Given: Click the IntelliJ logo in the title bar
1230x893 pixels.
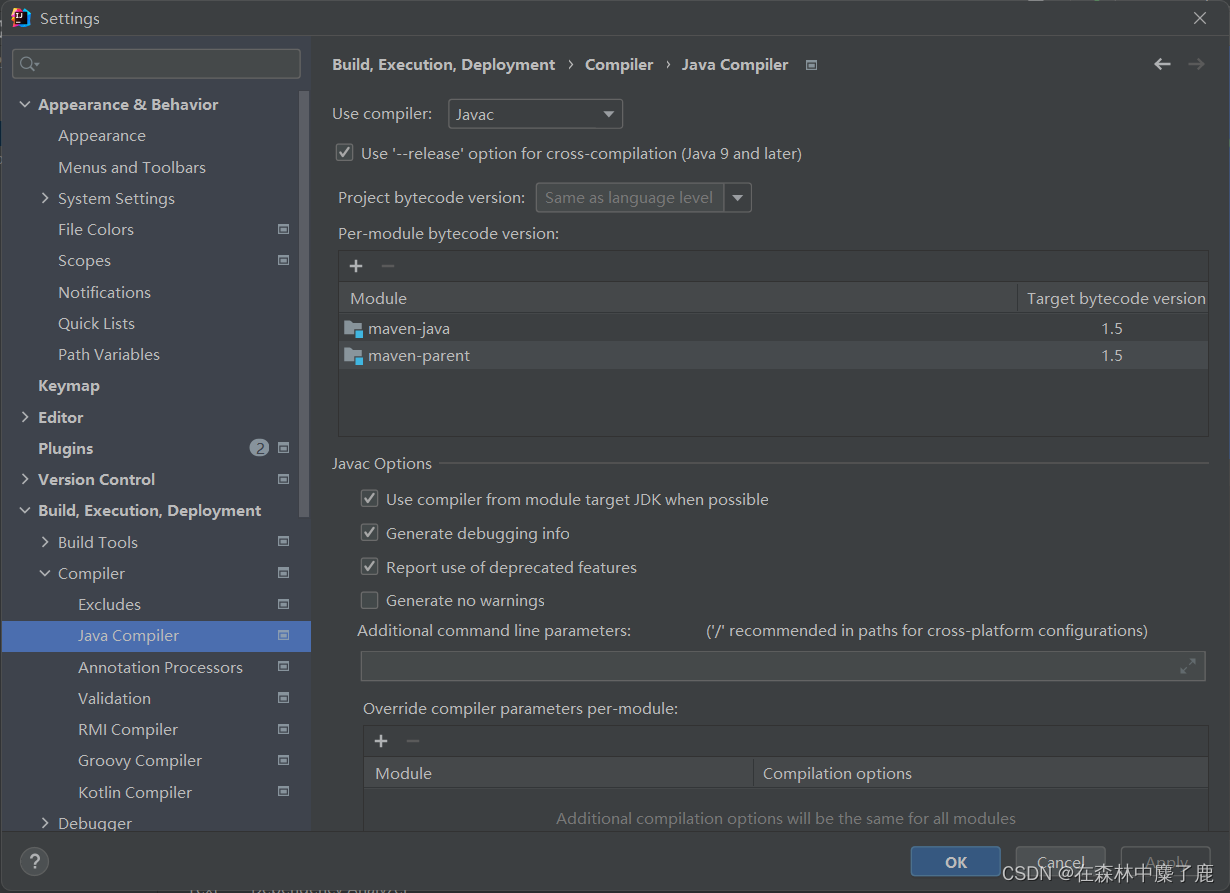Looking at the screenshot, I should coord(20,18).
